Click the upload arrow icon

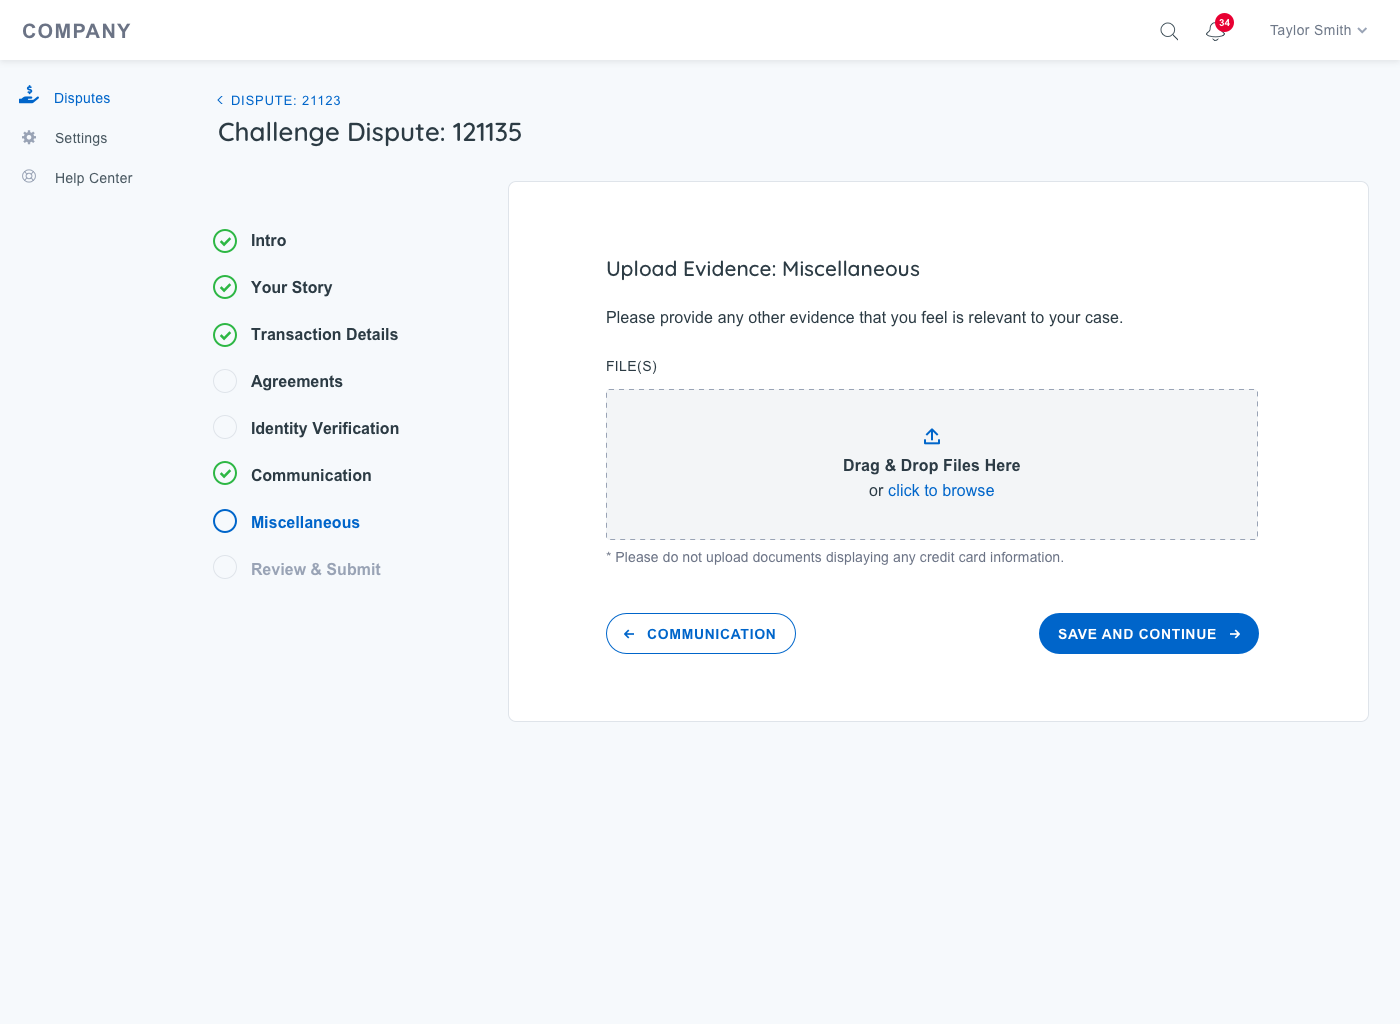931,437
